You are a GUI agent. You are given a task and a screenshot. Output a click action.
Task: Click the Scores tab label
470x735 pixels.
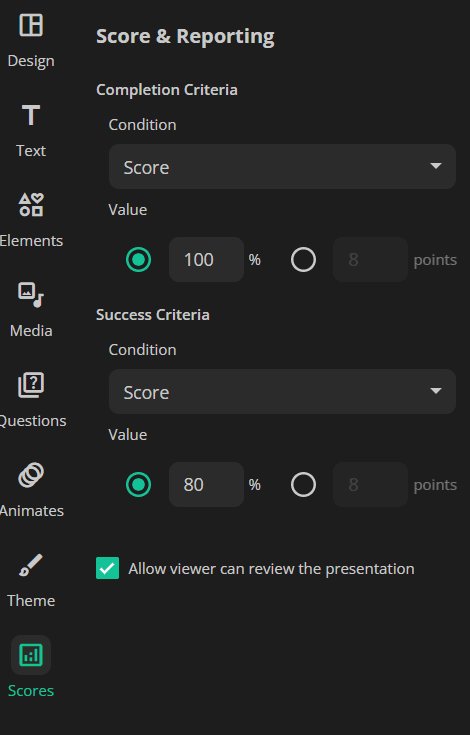point(31,690)
